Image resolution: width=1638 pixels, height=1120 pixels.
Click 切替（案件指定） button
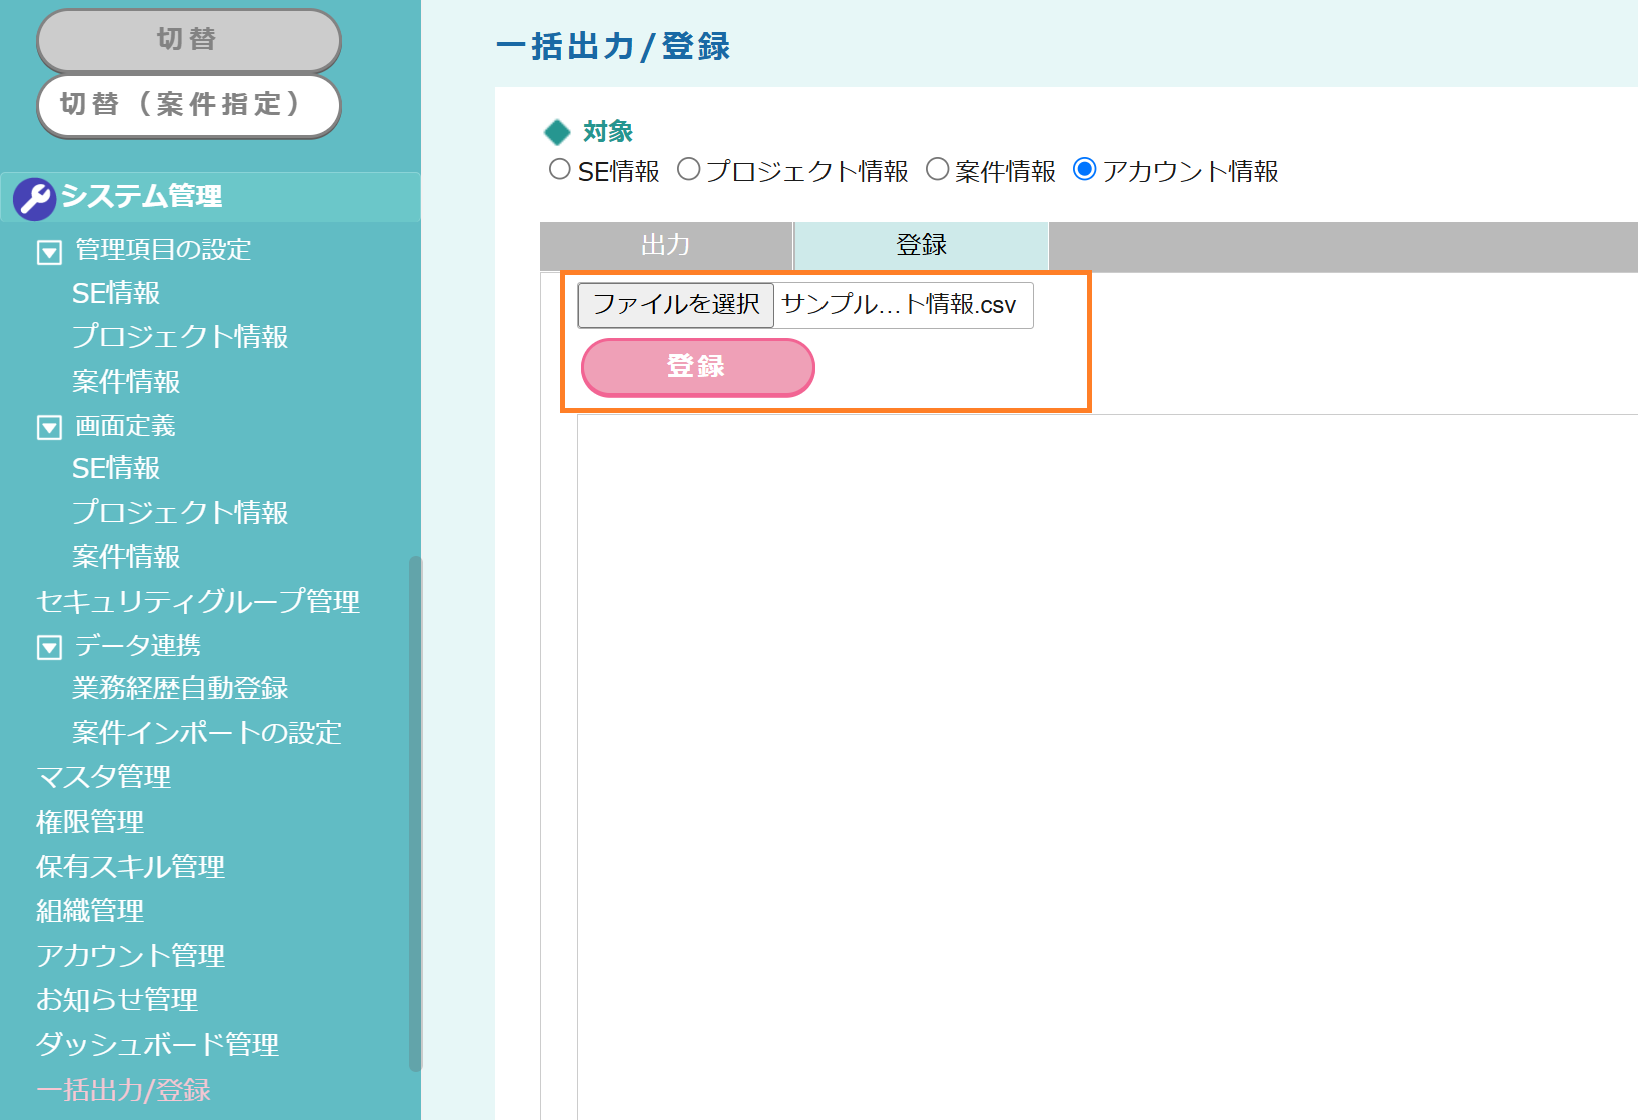(x=188, y=105)
